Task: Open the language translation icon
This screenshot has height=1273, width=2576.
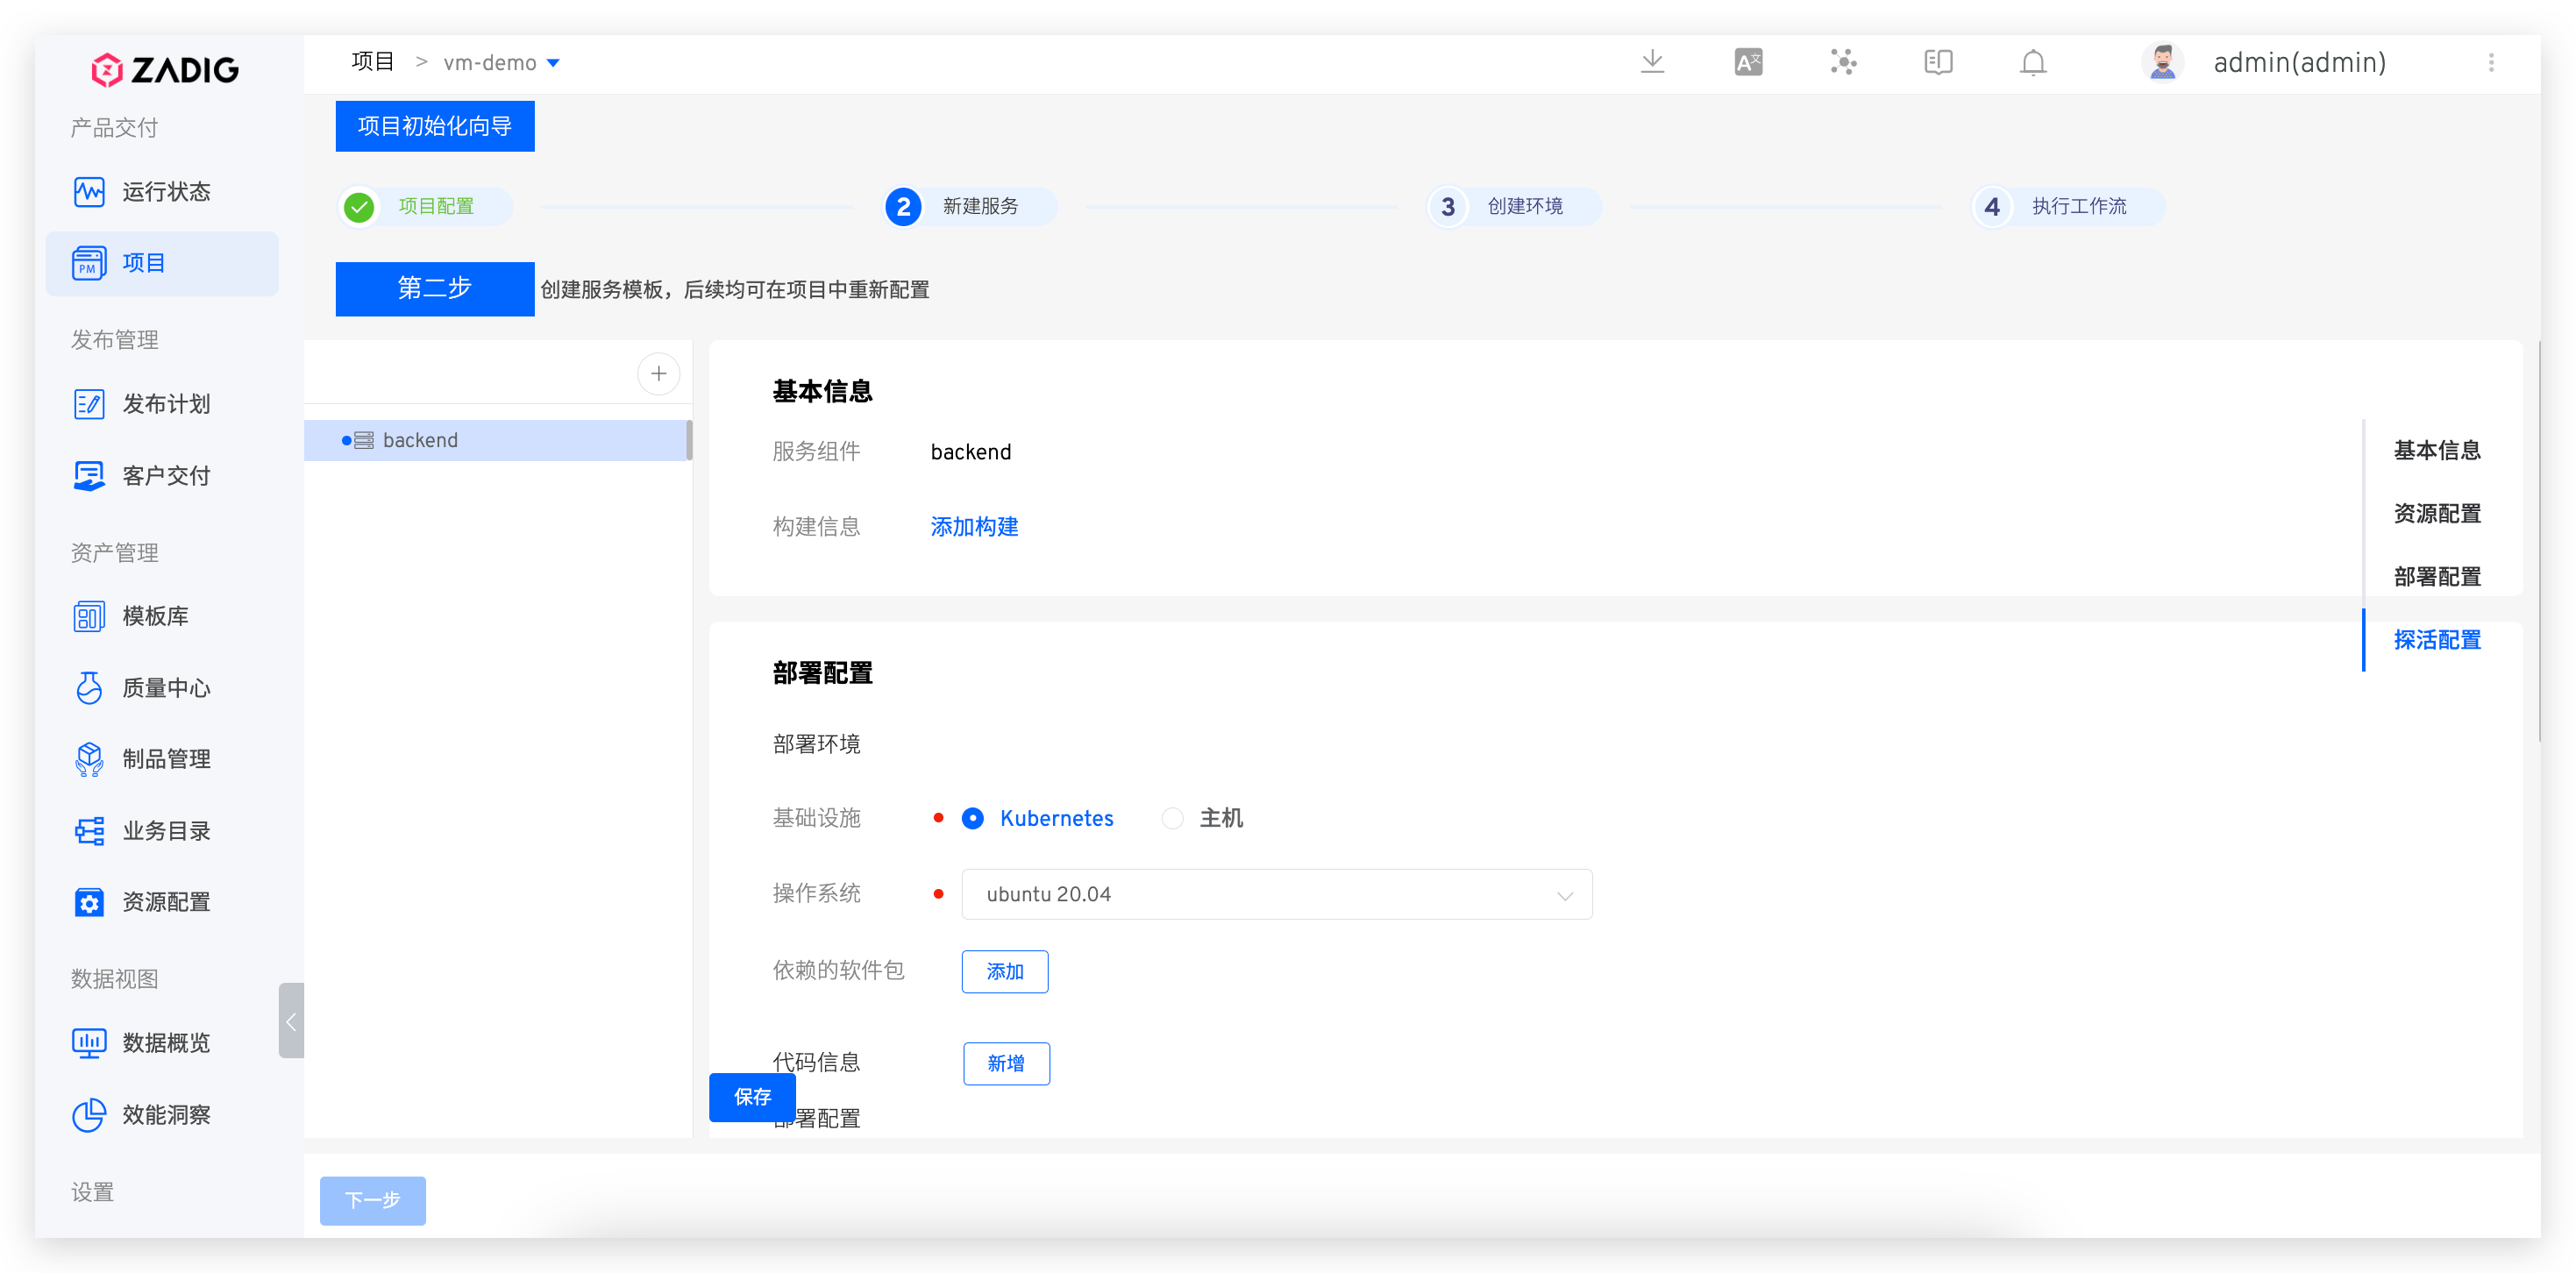Action: (x=1748, y=62)
